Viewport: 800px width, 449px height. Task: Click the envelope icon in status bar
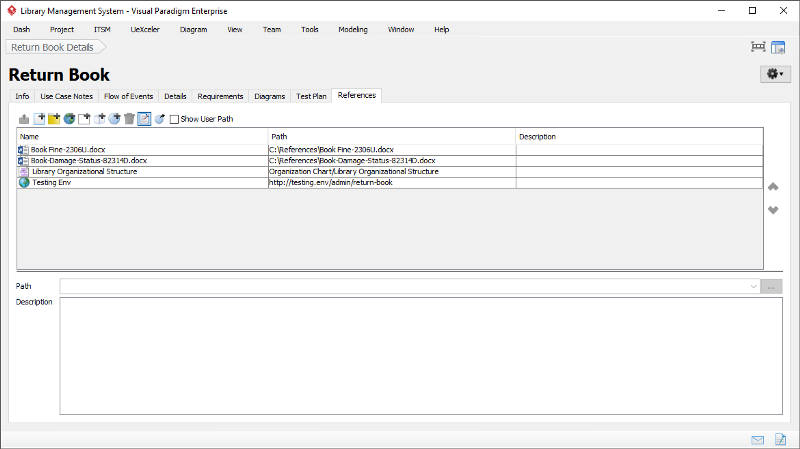pos(758,439)
